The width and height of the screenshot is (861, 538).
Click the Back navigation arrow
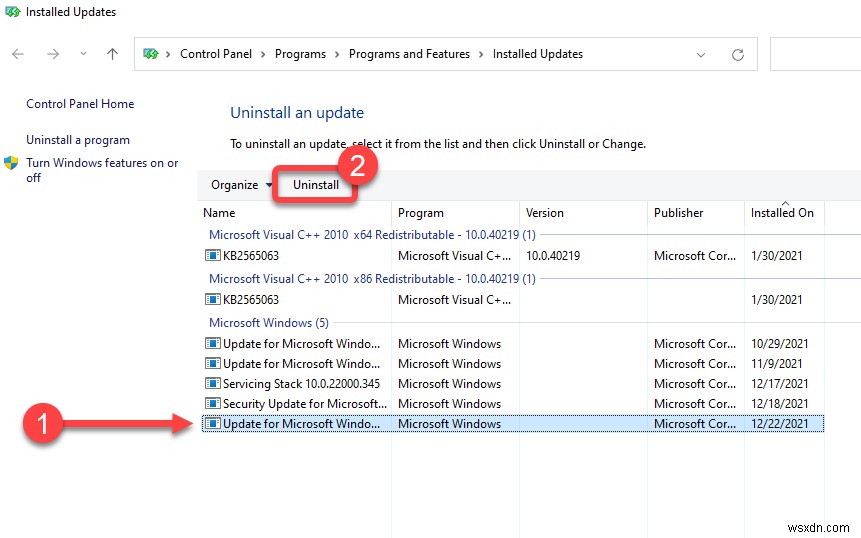click(18, 54)
